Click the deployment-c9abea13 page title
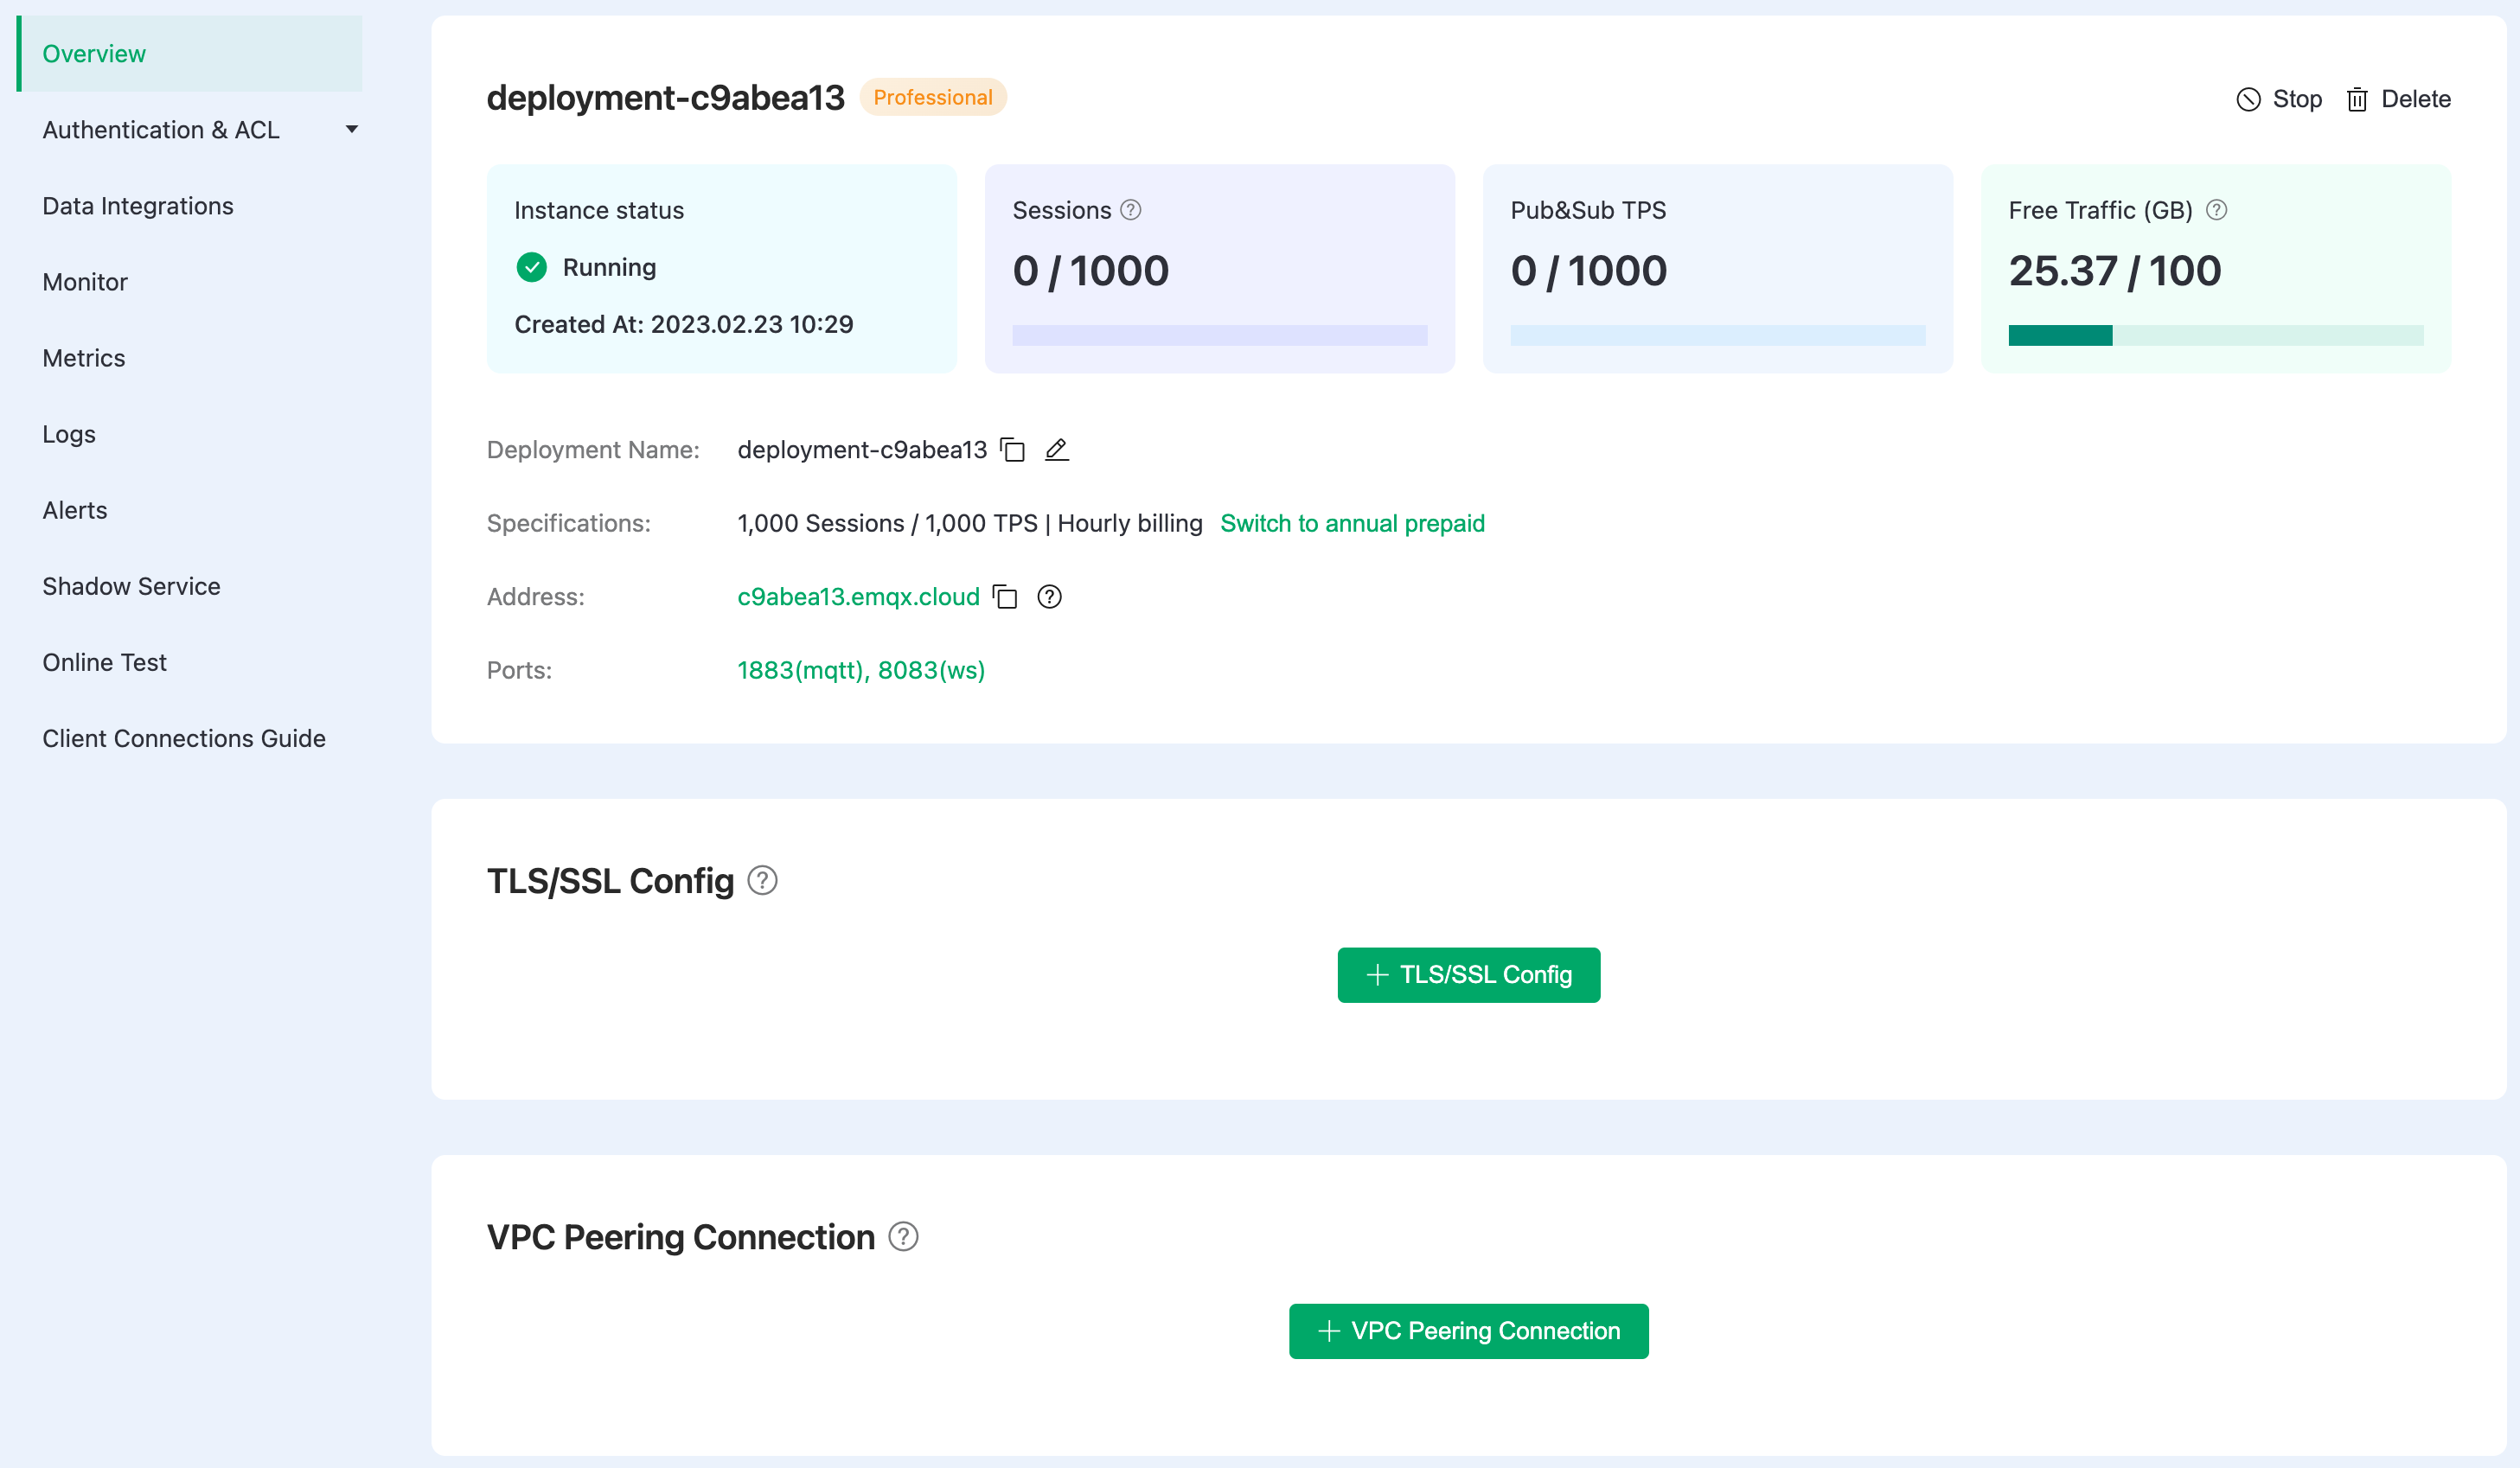Viewport: 2520px width, 1468px height. [666, 97]
